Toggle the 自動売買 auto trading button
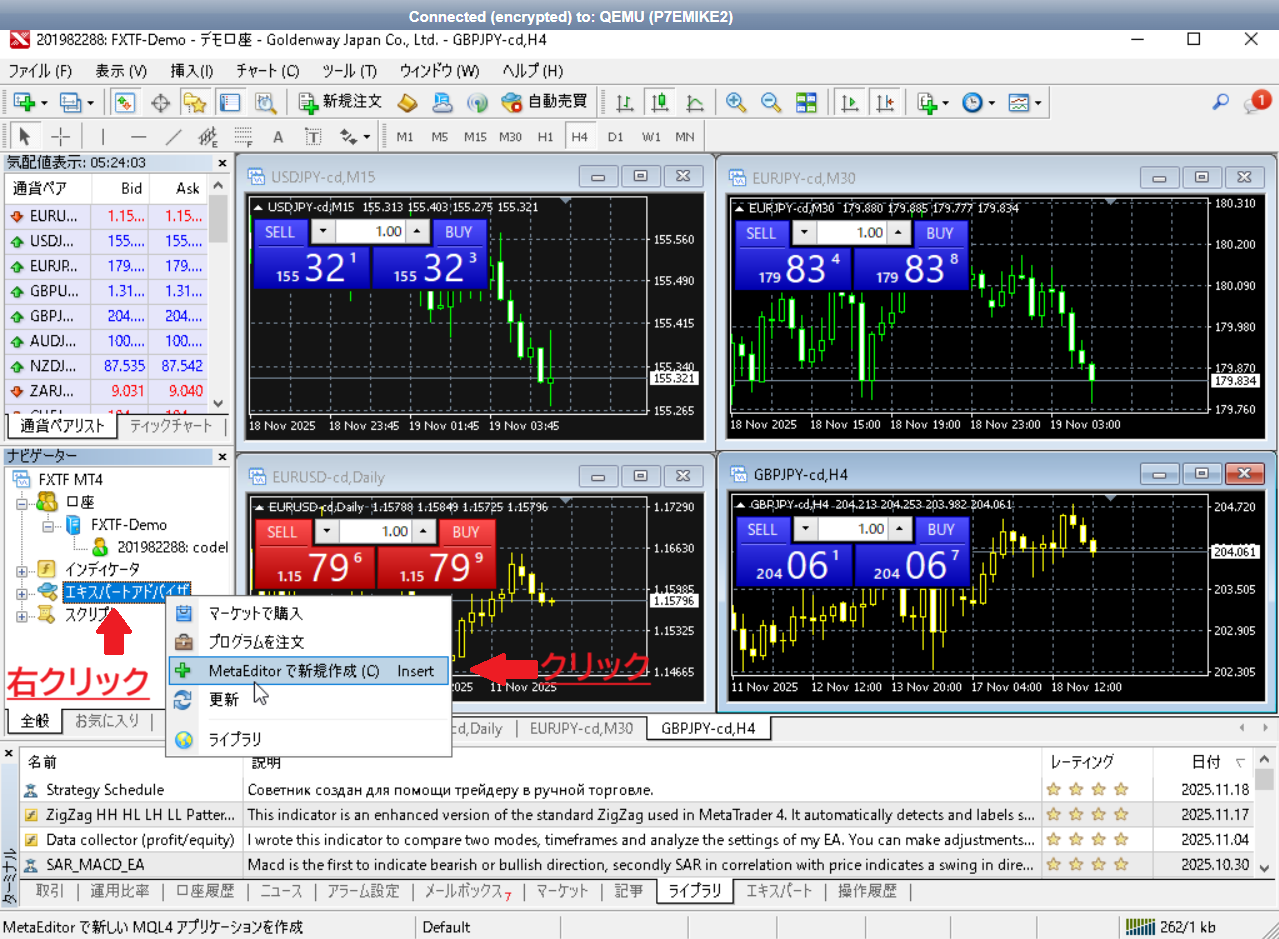The height and width of the screenshot is (939, 1279). 546,102
